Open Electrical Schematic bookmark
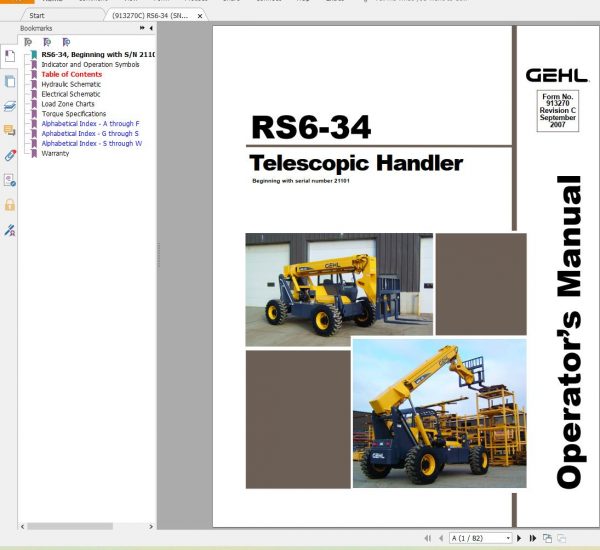The width and height of the screenshot is (600, 550). [x=71, y=94]
